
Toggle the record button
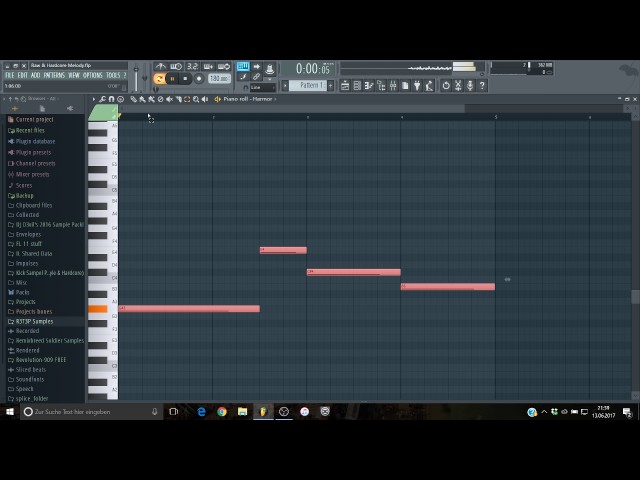click(x=199, y=78)
